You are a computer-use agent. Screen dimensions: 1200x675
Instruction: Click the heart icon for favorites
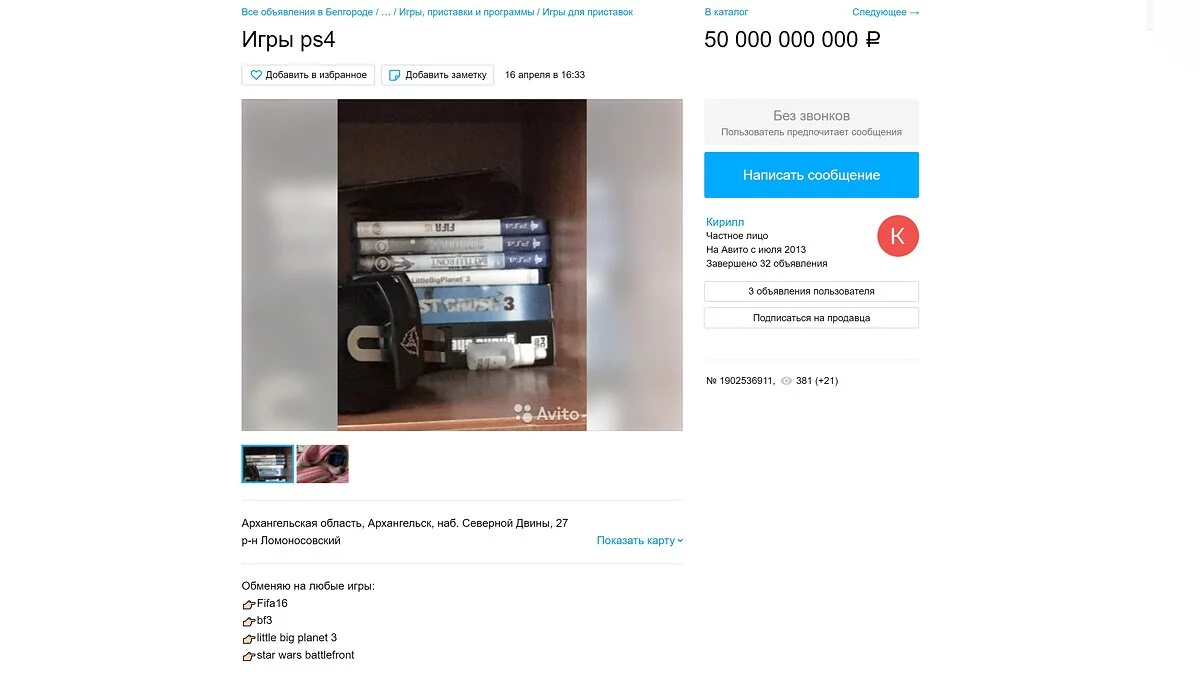point(256,75)
